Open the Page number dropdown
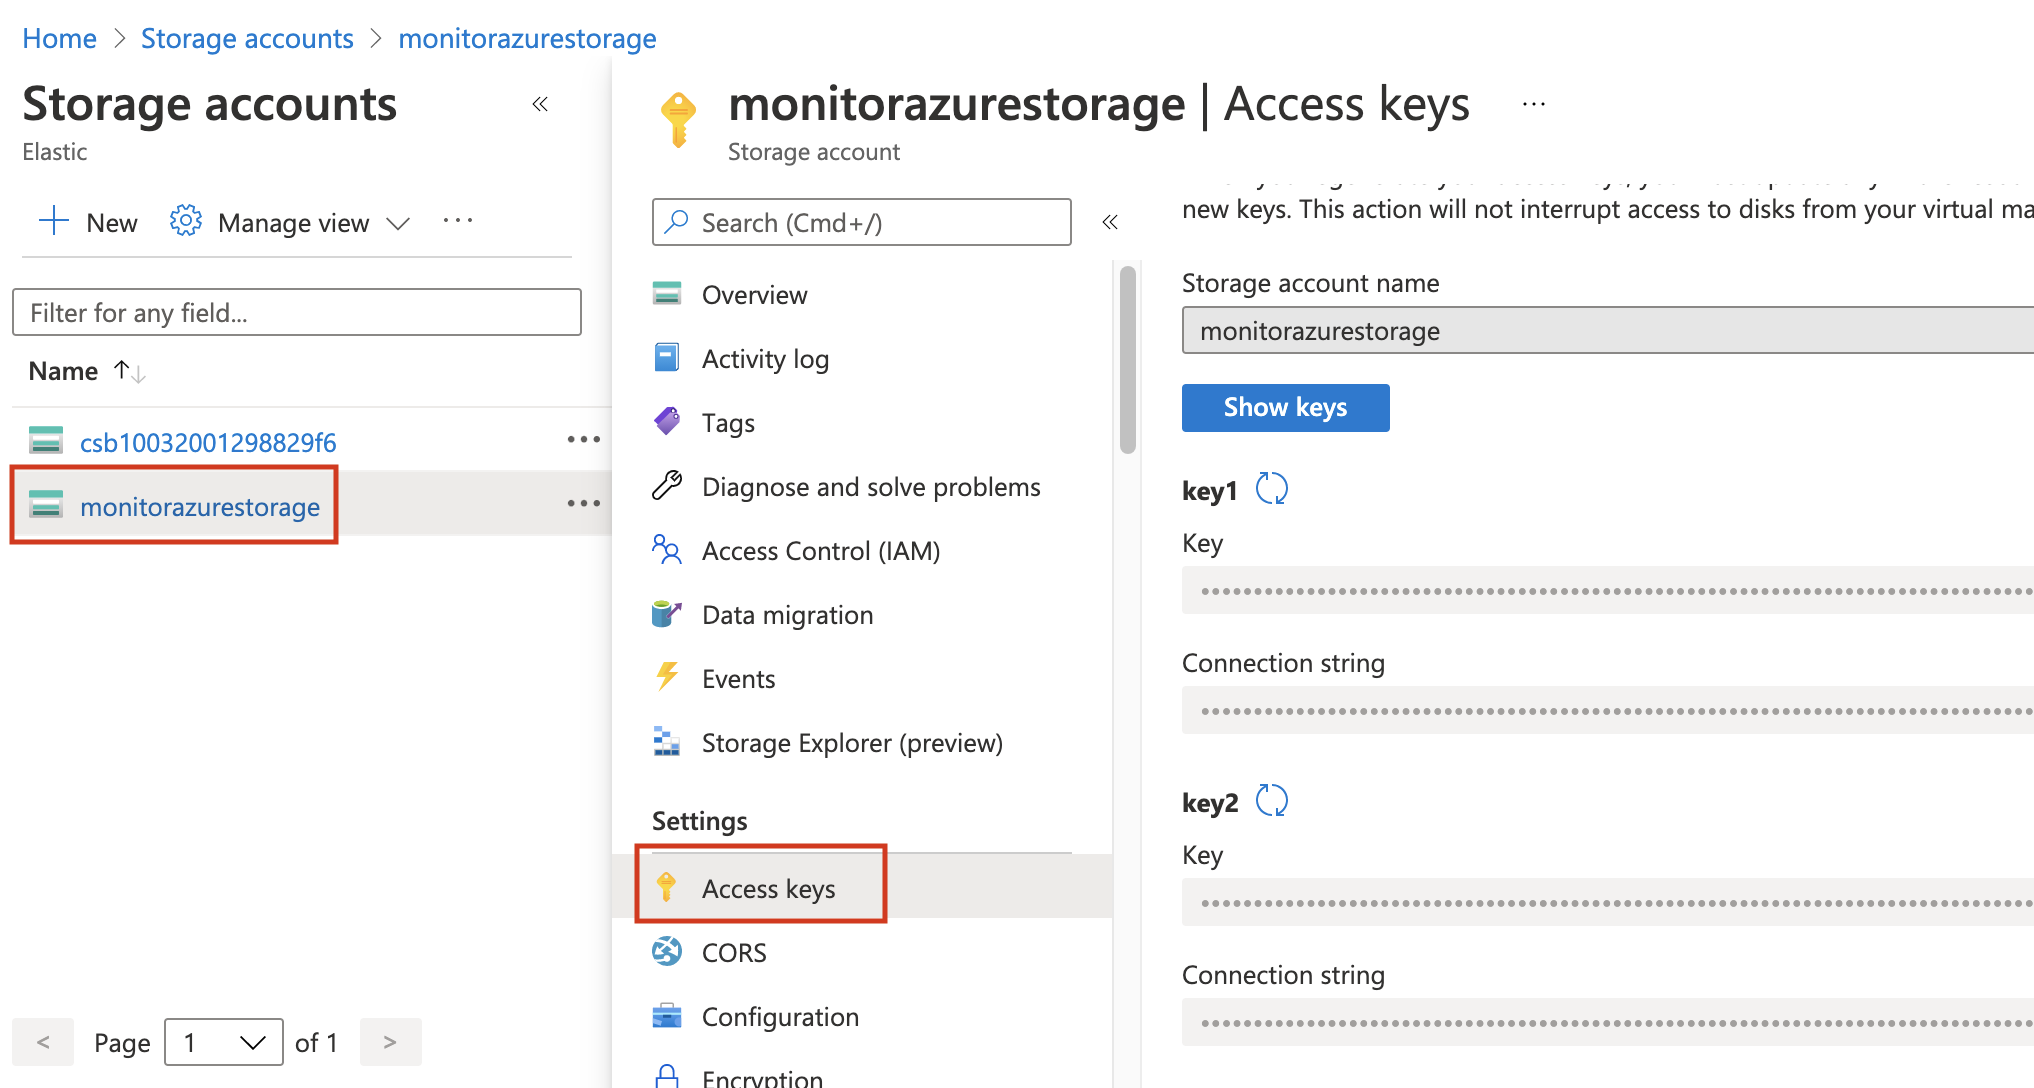This screenshot has height=1088, width=2034. tap(223, 1042)
